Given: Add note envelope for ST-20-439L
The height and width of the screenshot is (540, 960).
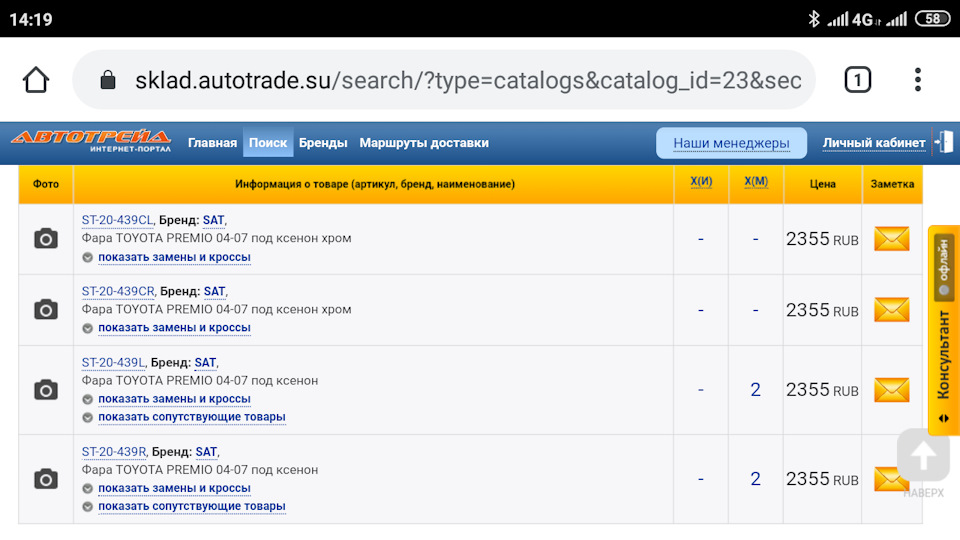Looking at the screenshot, I should coord(891,390).
